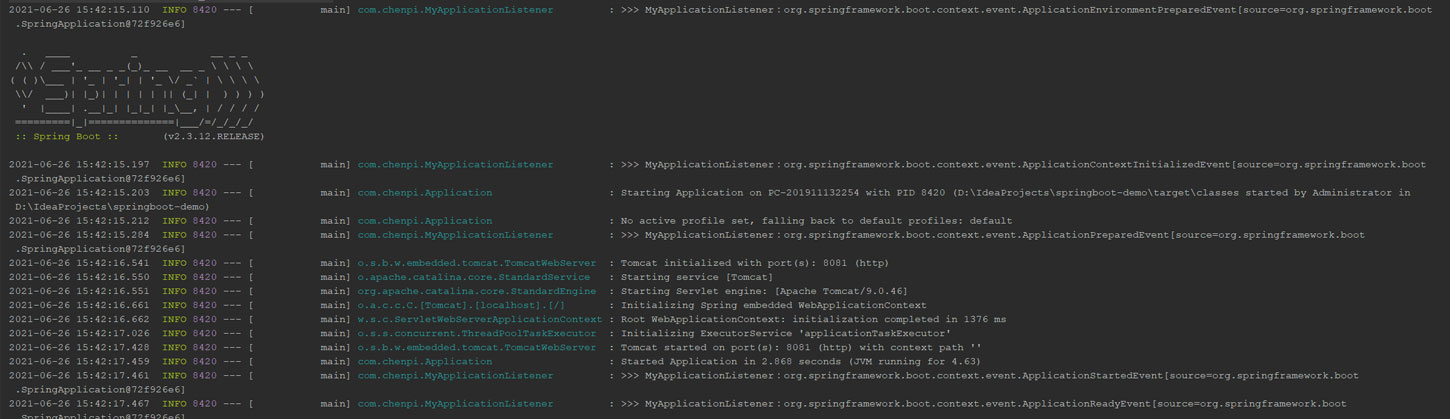Click com.chenpi.MyApplicationListener logger on the 15:42:15.284 line

(455, 234)
